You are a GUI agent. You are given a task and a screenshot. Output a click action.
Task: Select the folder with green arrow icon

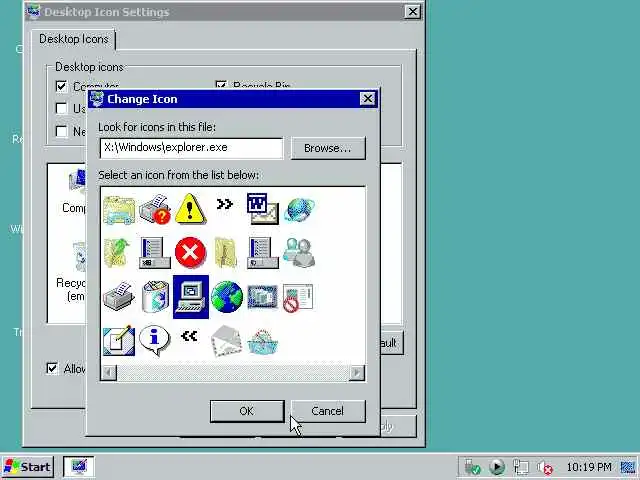click(x=118, y=253)
